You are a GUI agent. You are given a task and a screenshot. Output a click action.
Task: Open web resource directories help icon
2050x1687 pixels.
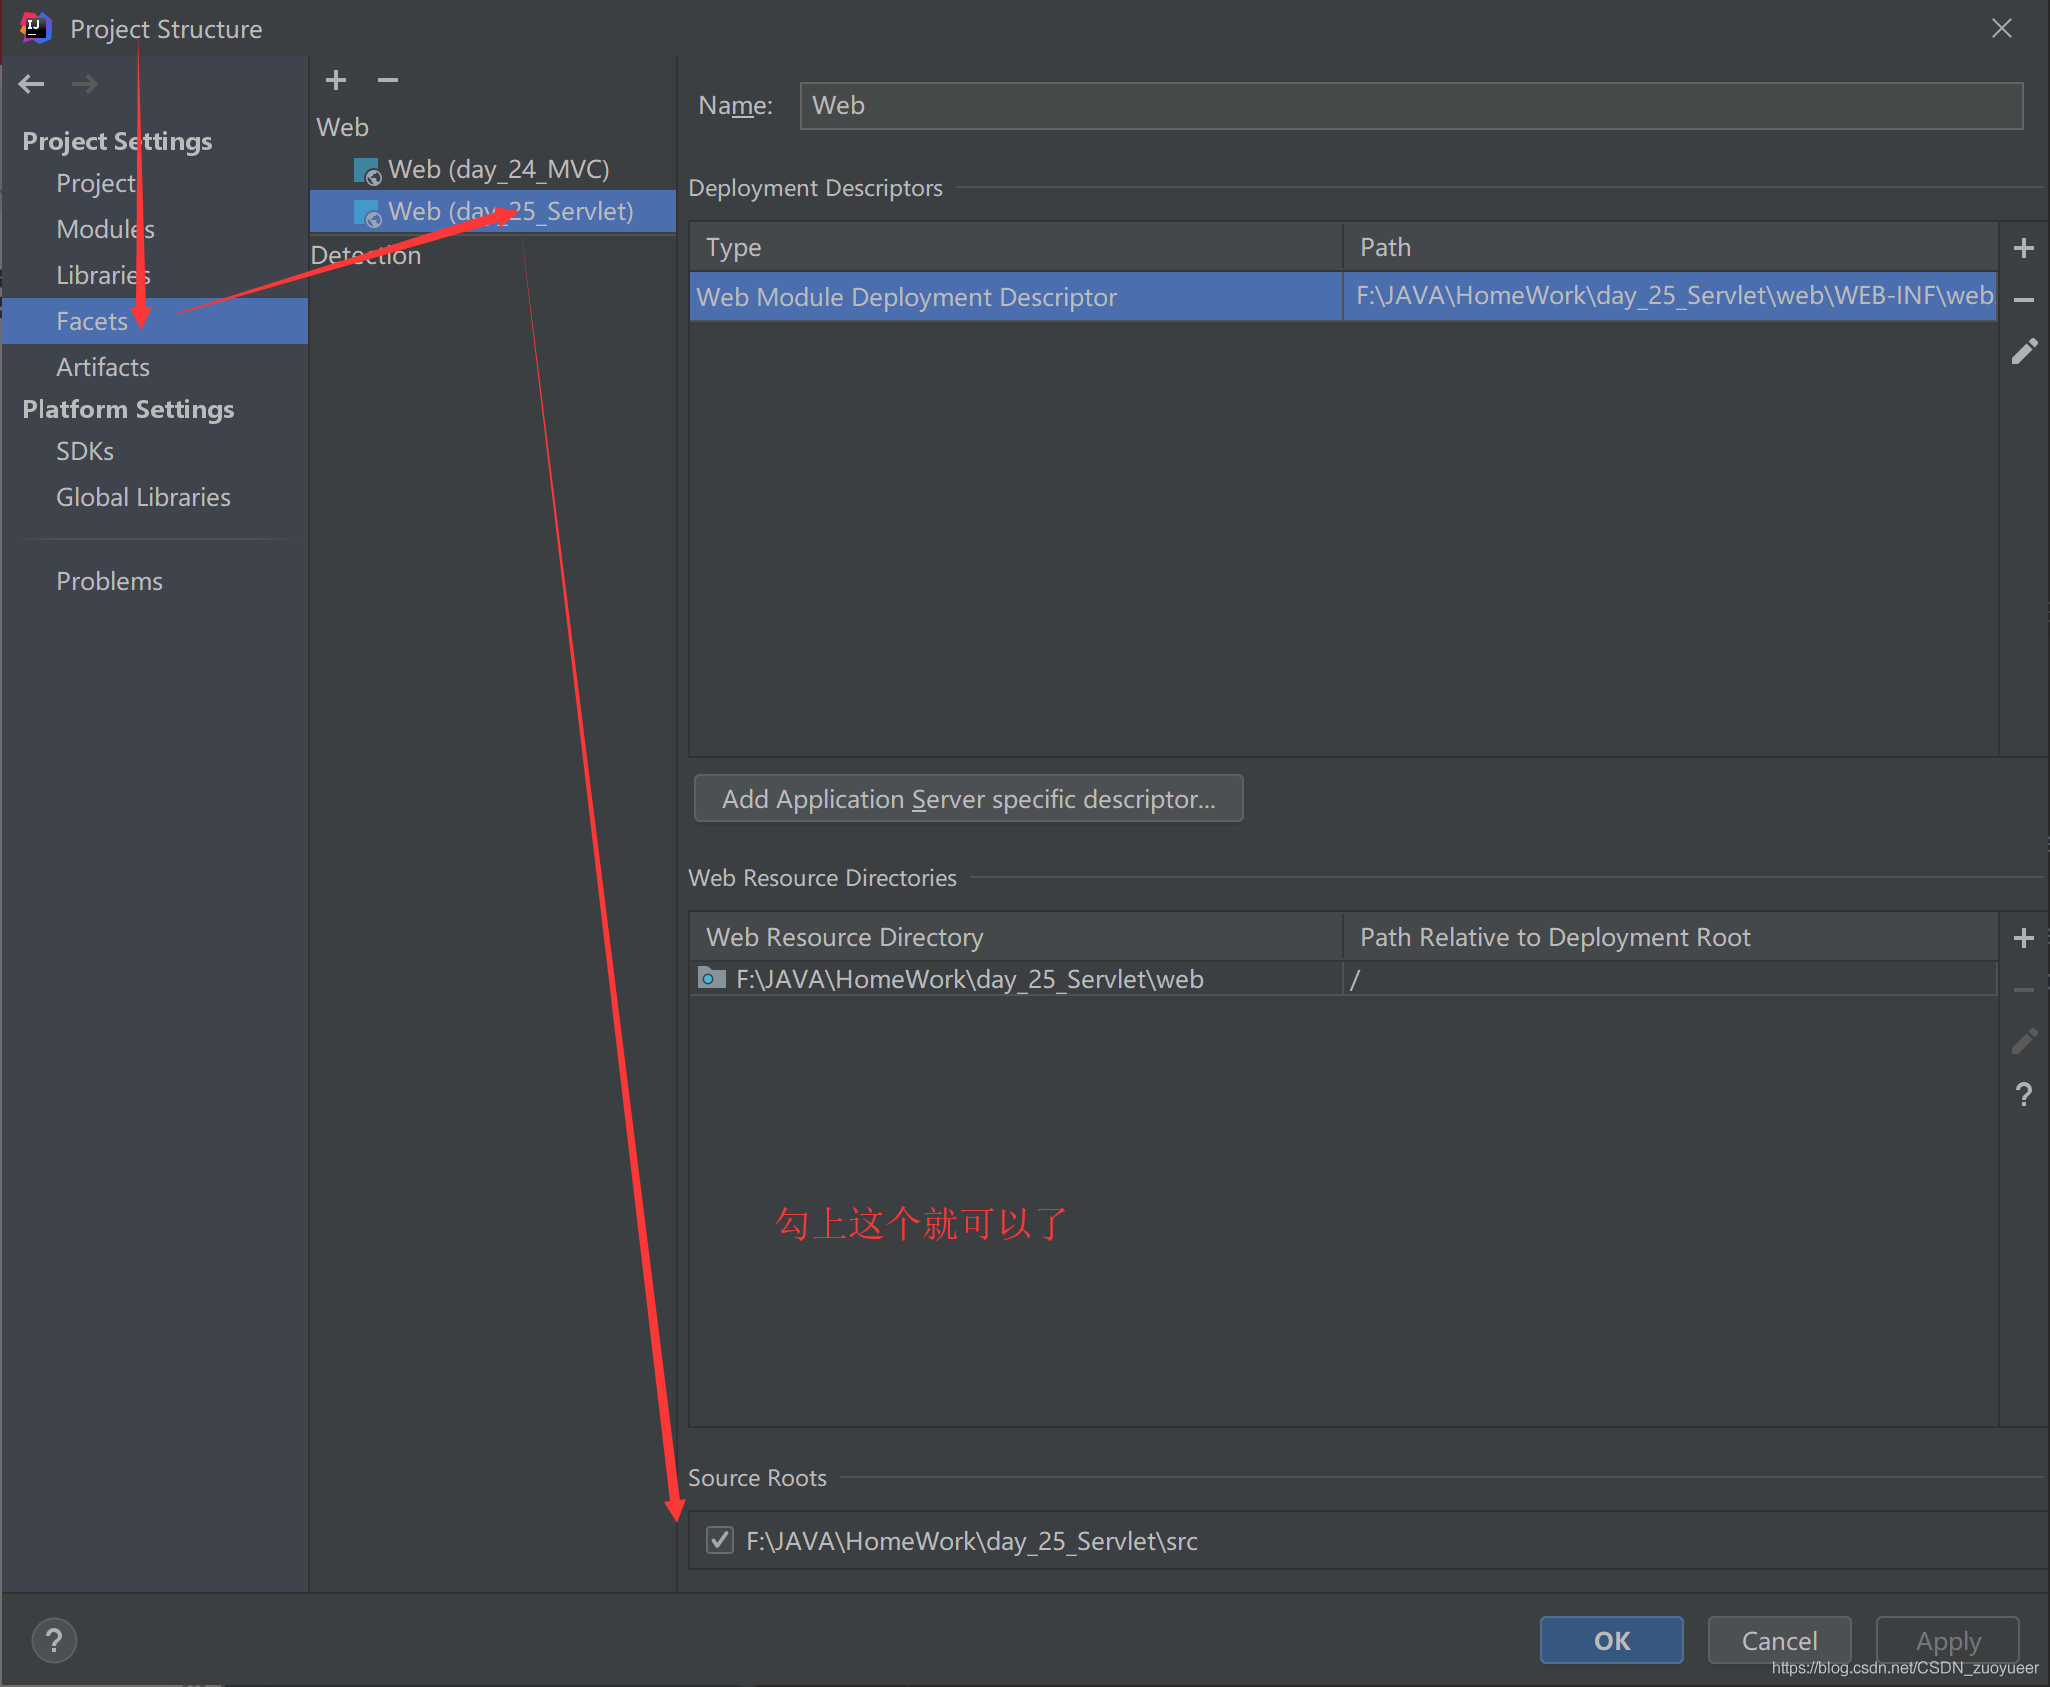(2023, 1094)
